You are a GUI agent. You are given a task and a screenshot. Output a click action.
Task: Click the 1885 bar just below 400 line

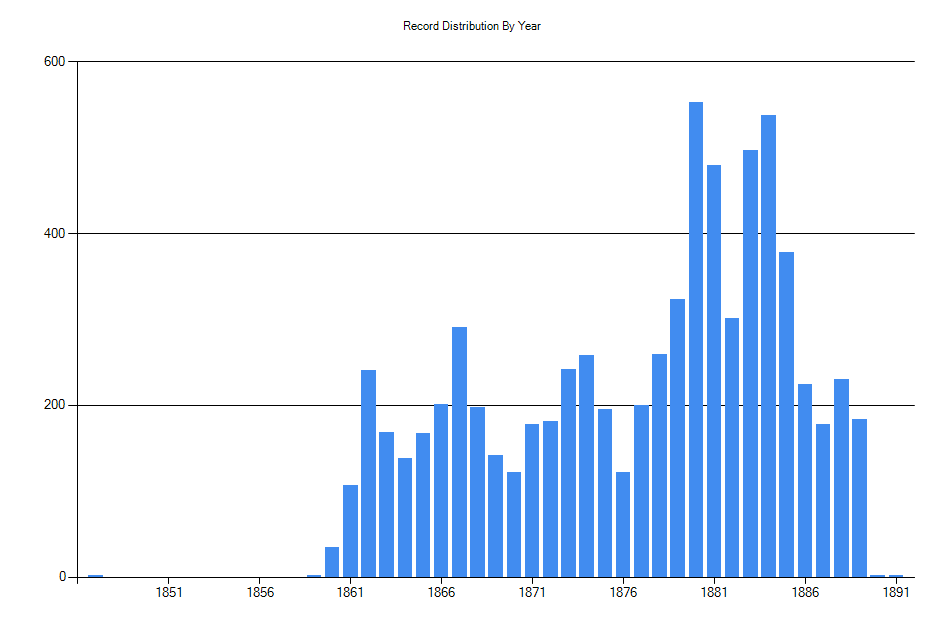point(786,415)
